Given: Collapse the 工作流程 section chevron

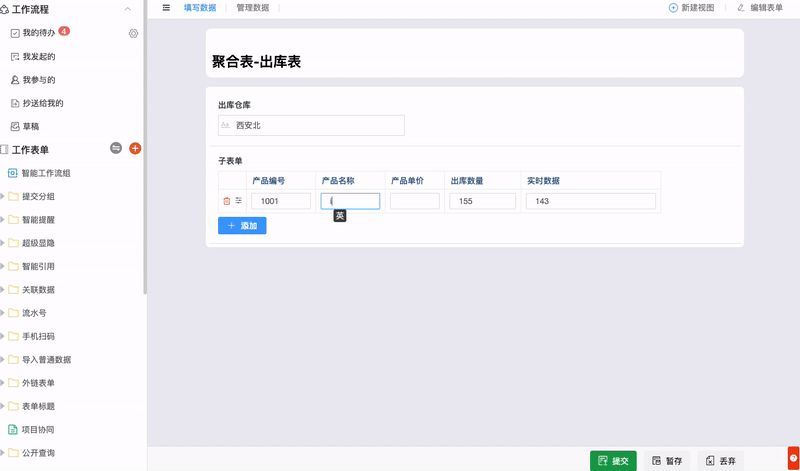Looking at the screenshot, I should tap(128, 9).
